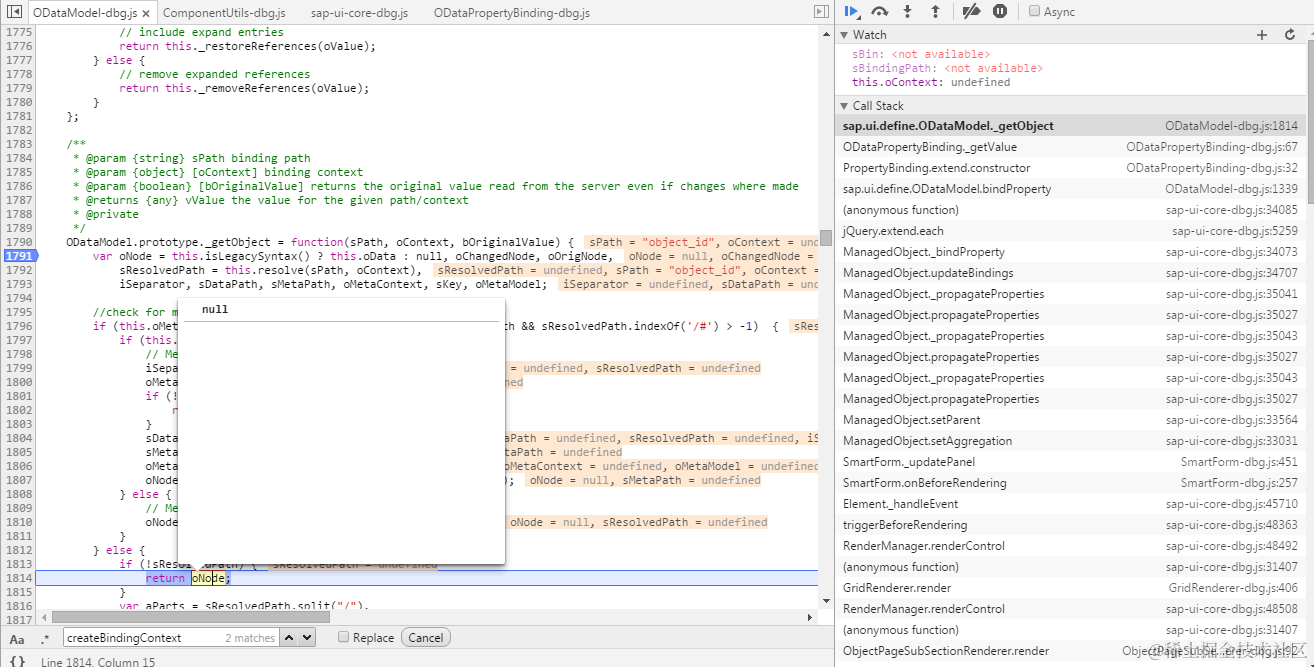Hide the debugger sidebar pane
1314x667 pixels.
click(x=821, y=12)
